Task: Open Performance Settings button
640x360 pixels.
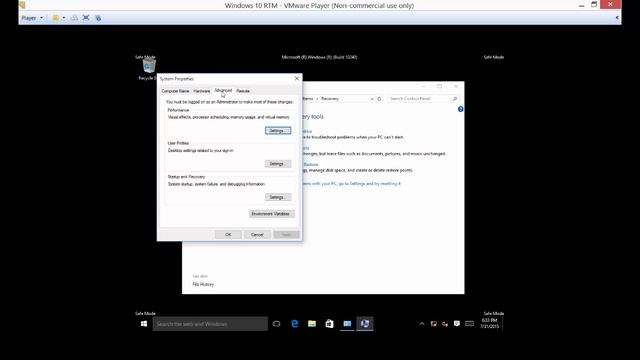Action: (278, 131)
